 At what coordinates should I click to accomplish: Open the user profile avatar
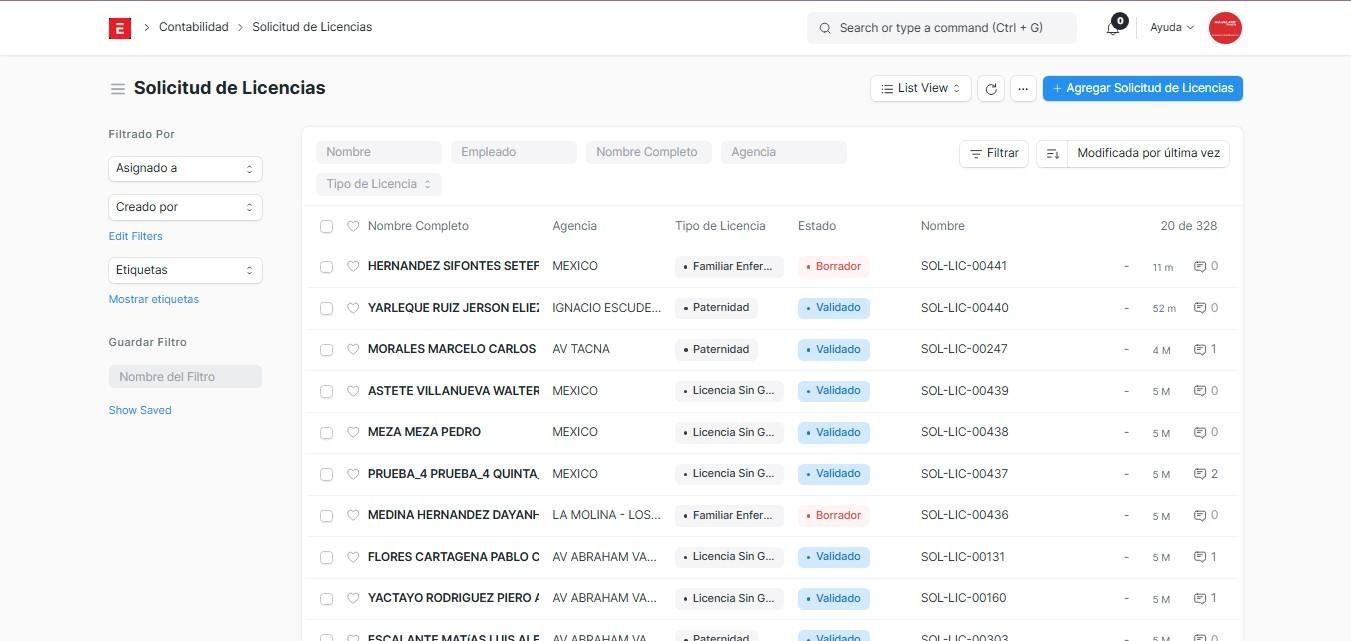pyautogui.click(x=1224, y=28)
